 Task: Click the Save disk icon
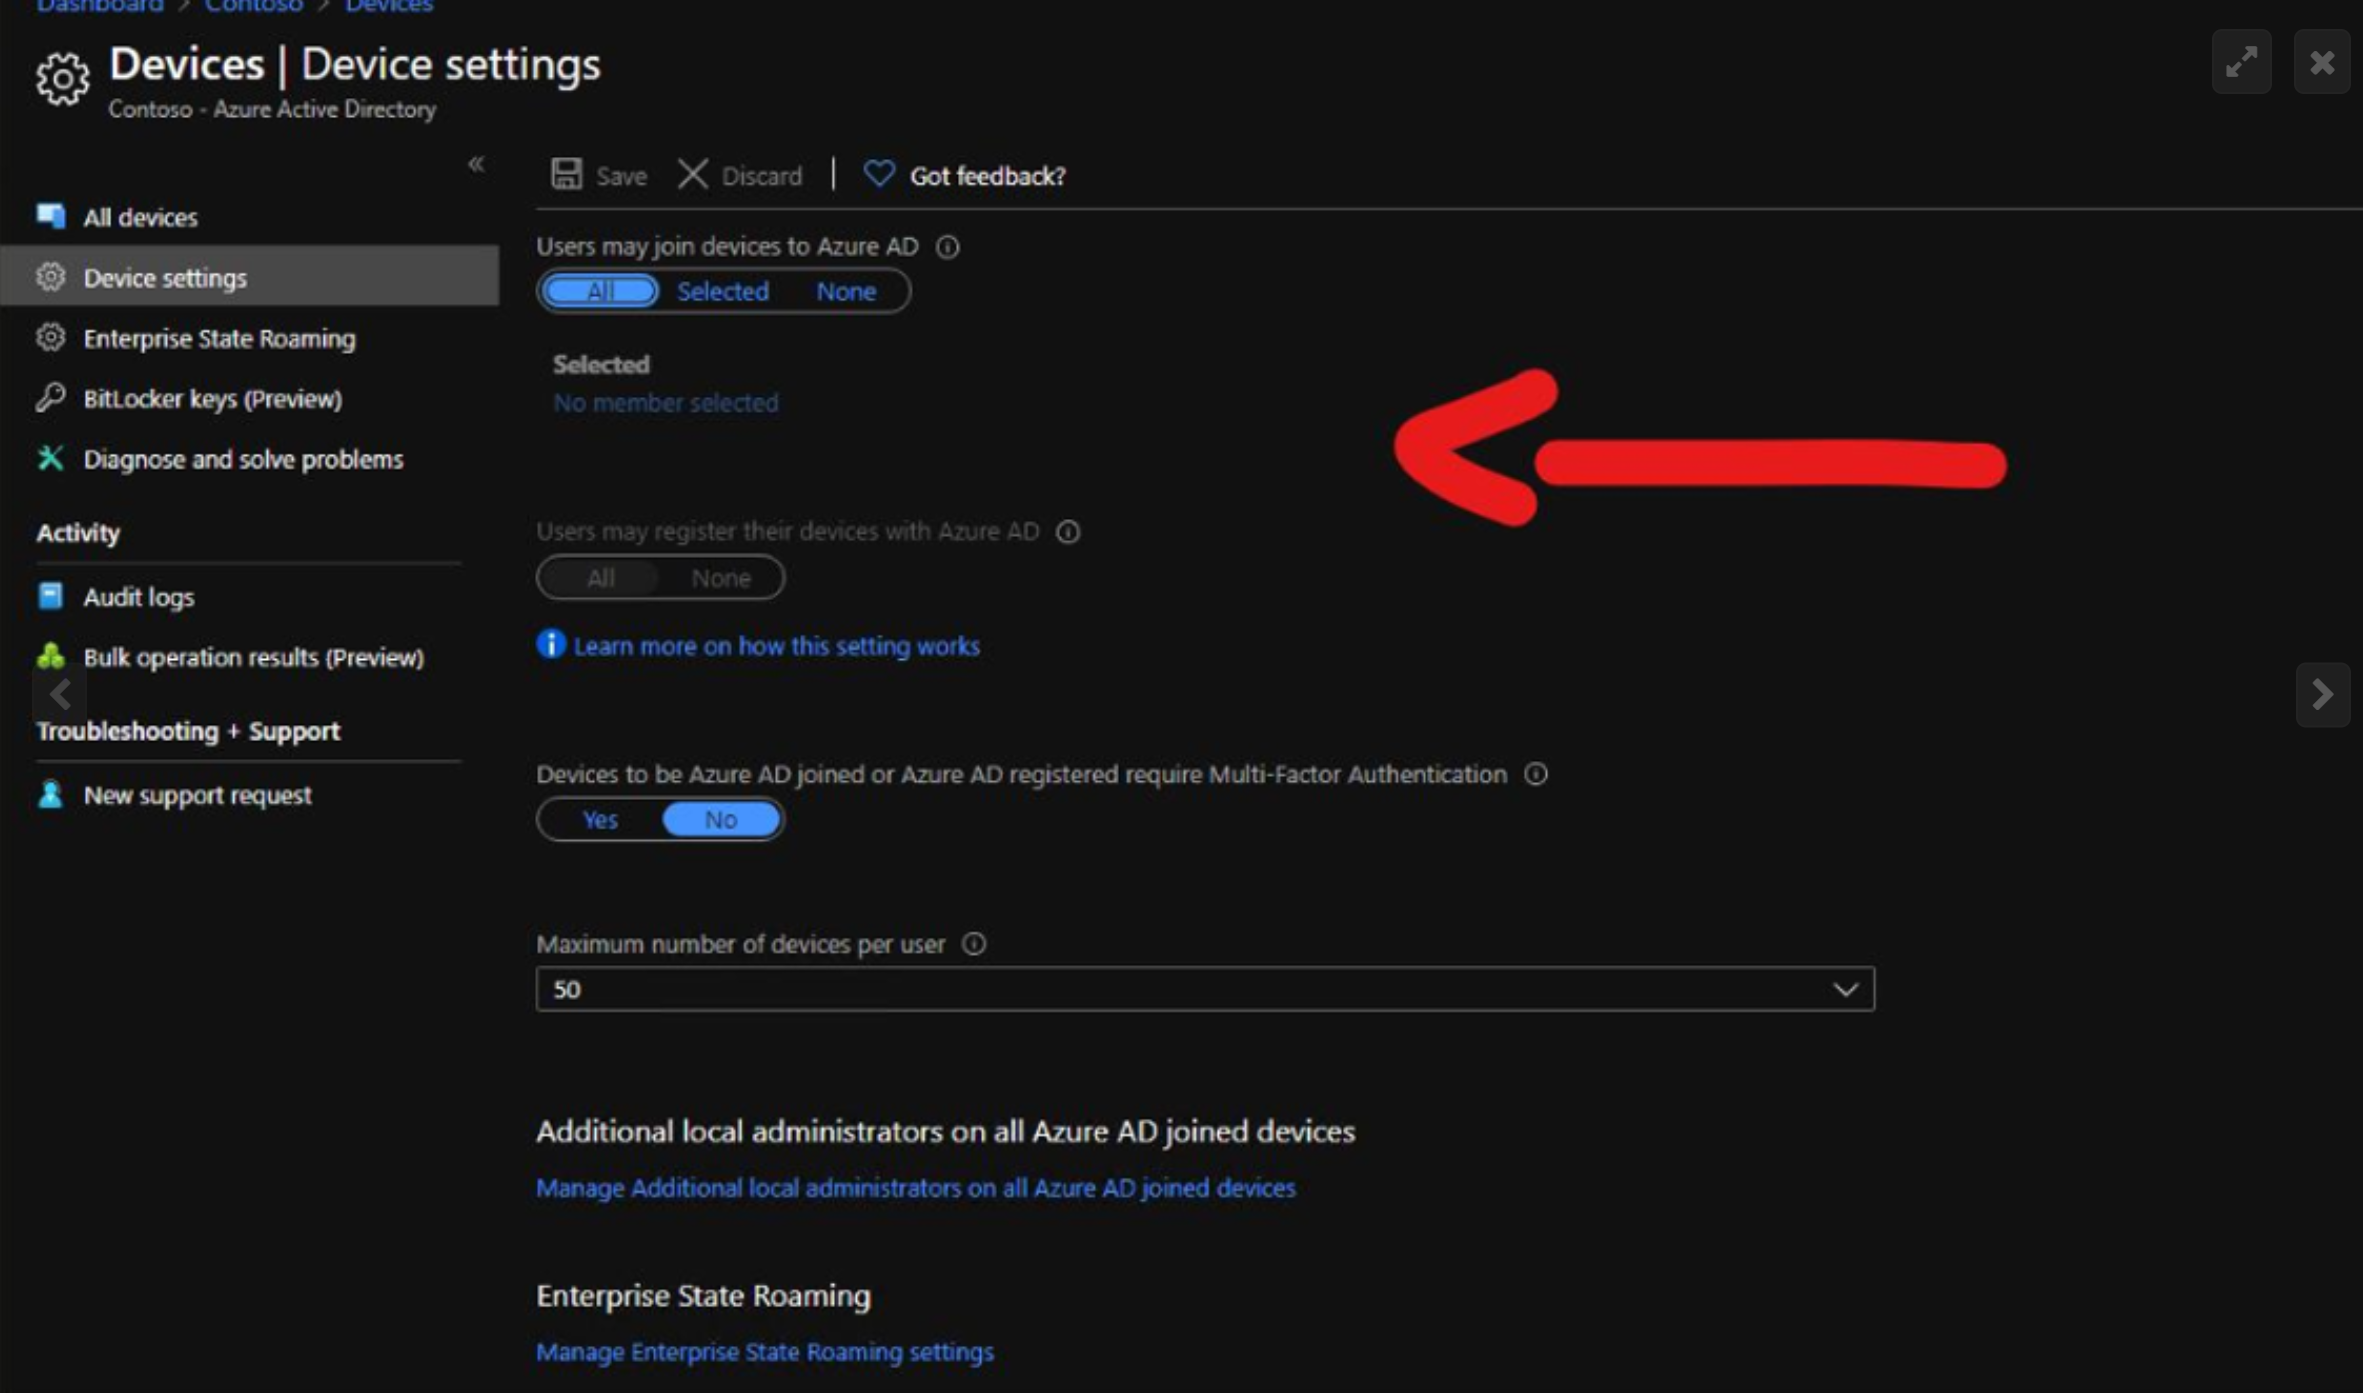pyautogui.click(x=566, y=174)
